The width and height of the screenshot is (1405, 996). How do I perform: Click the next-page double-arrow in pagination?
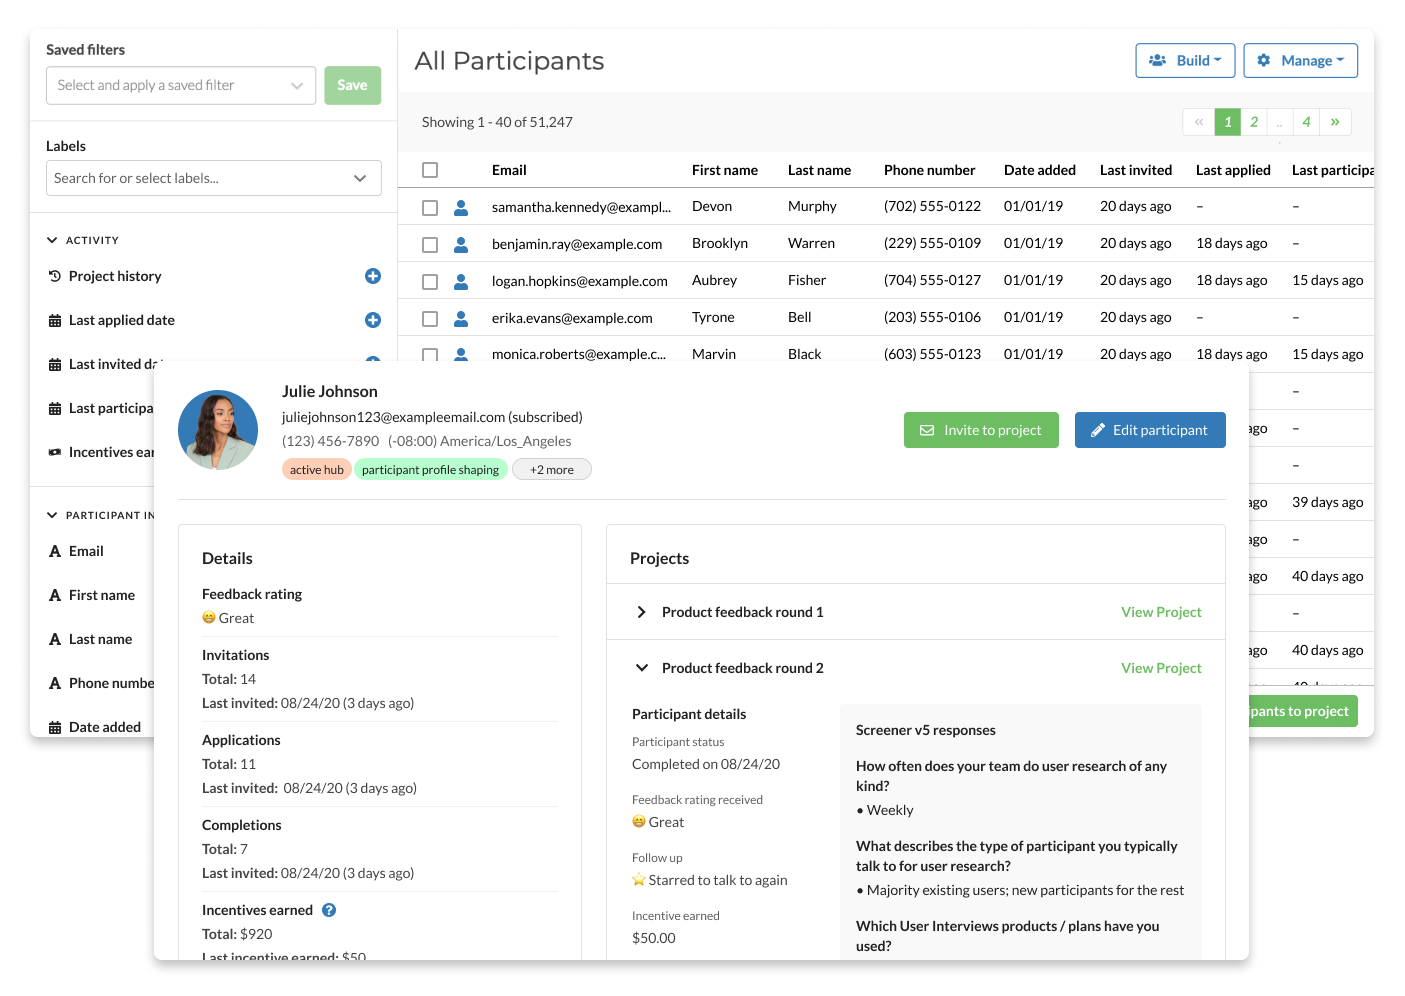tap(1336, 121)
